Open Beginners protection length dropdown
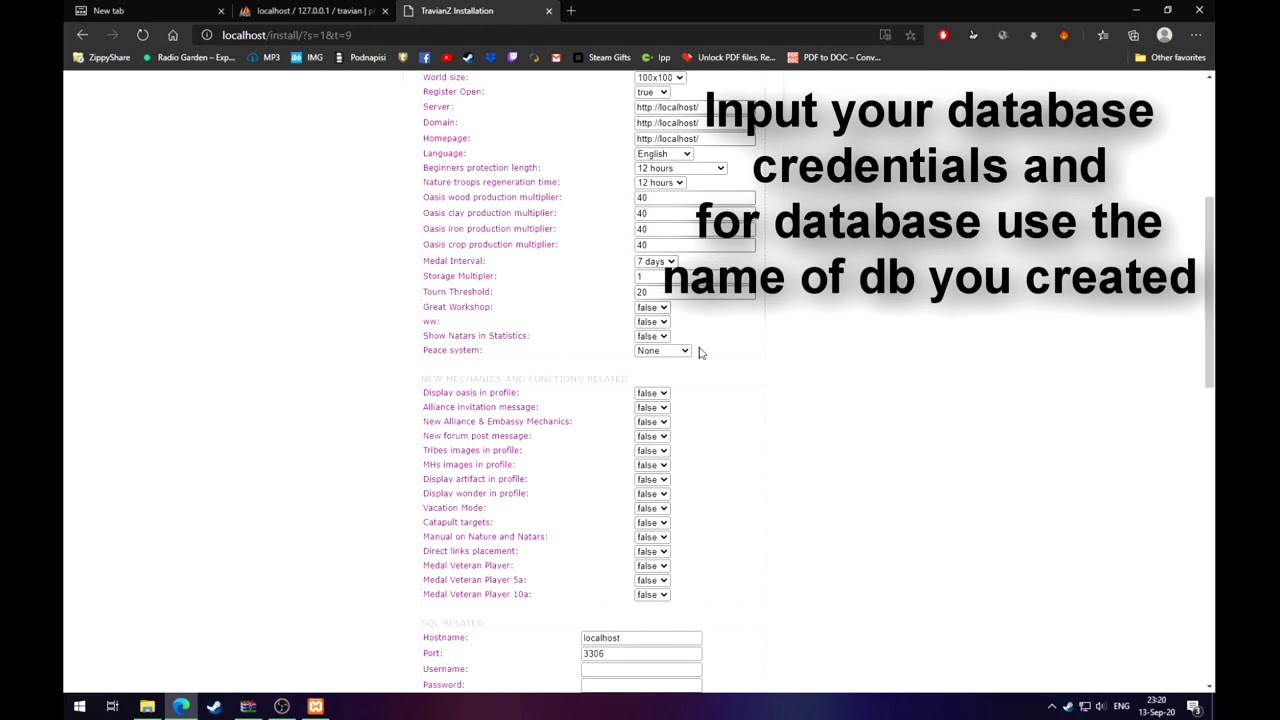This screenshot has height=720, width=1280. coord(681,168)
